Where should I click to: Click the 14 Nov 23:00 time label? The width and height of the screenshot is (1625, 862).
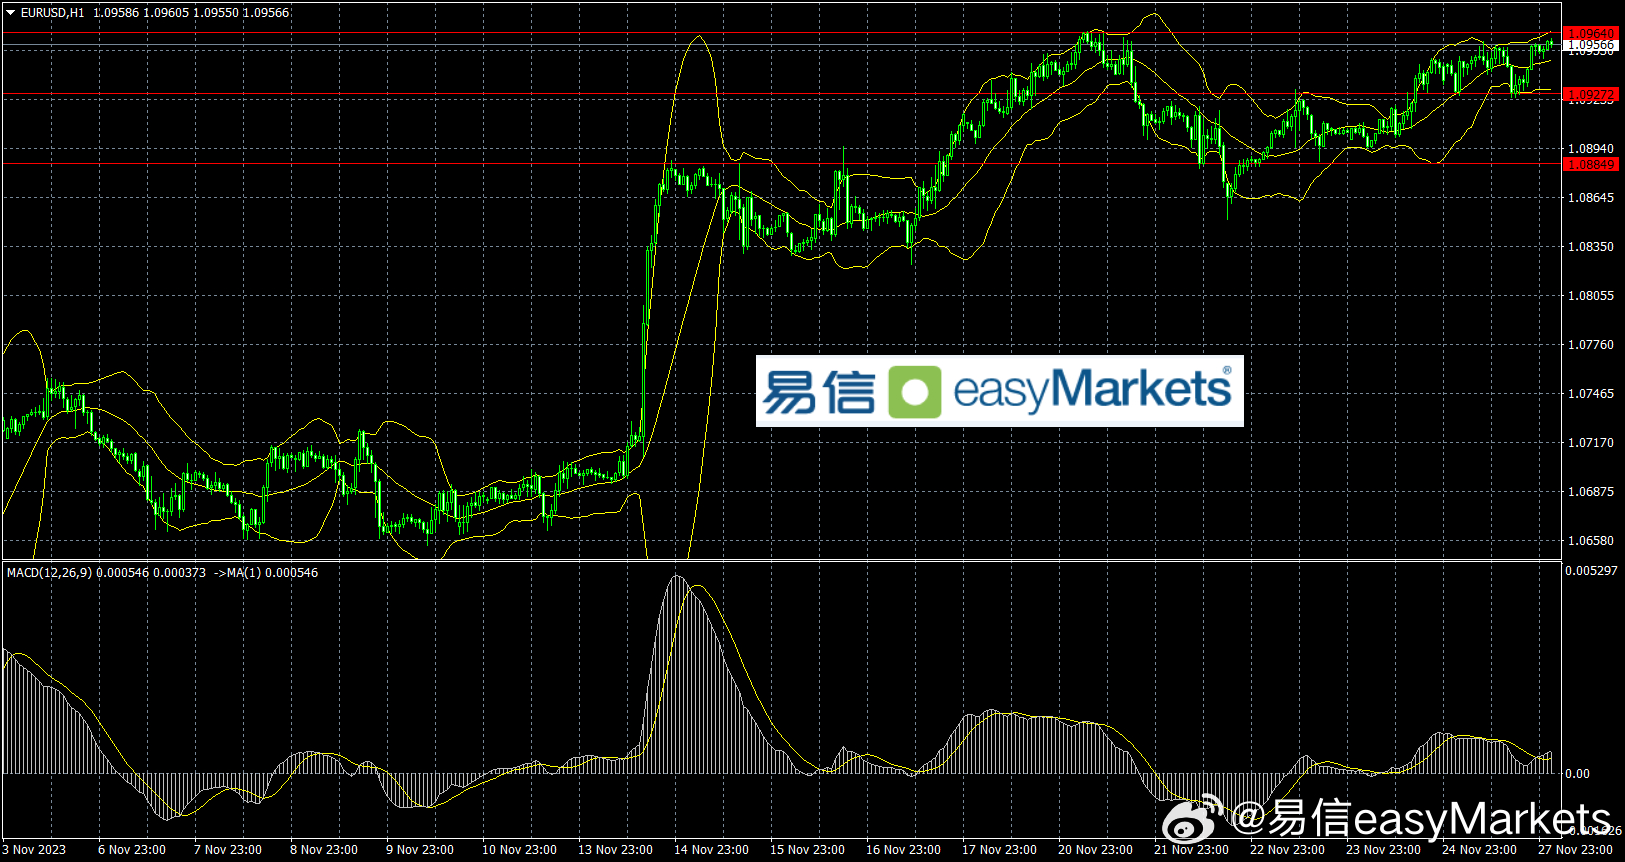(711, 850)
